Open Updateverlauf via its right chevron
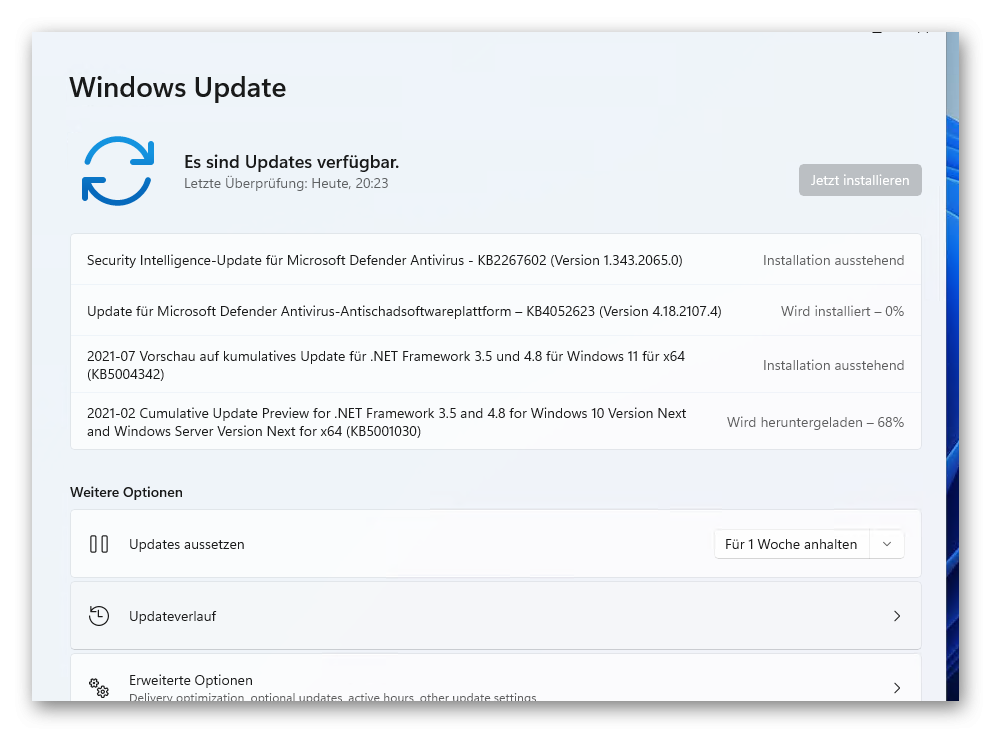 pos(897,616)
